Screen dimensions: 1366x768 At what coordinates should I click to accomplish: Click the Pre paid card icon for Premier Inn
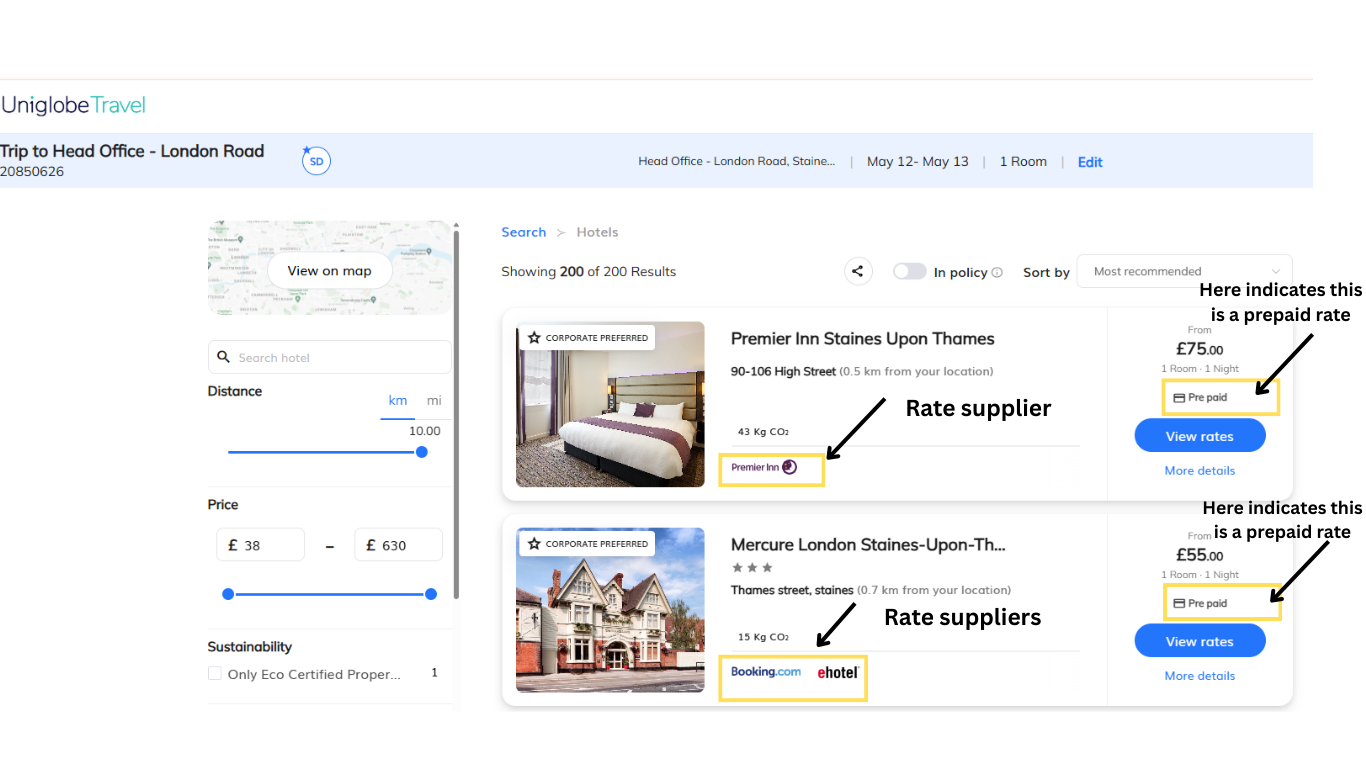tap(1179, 398)
